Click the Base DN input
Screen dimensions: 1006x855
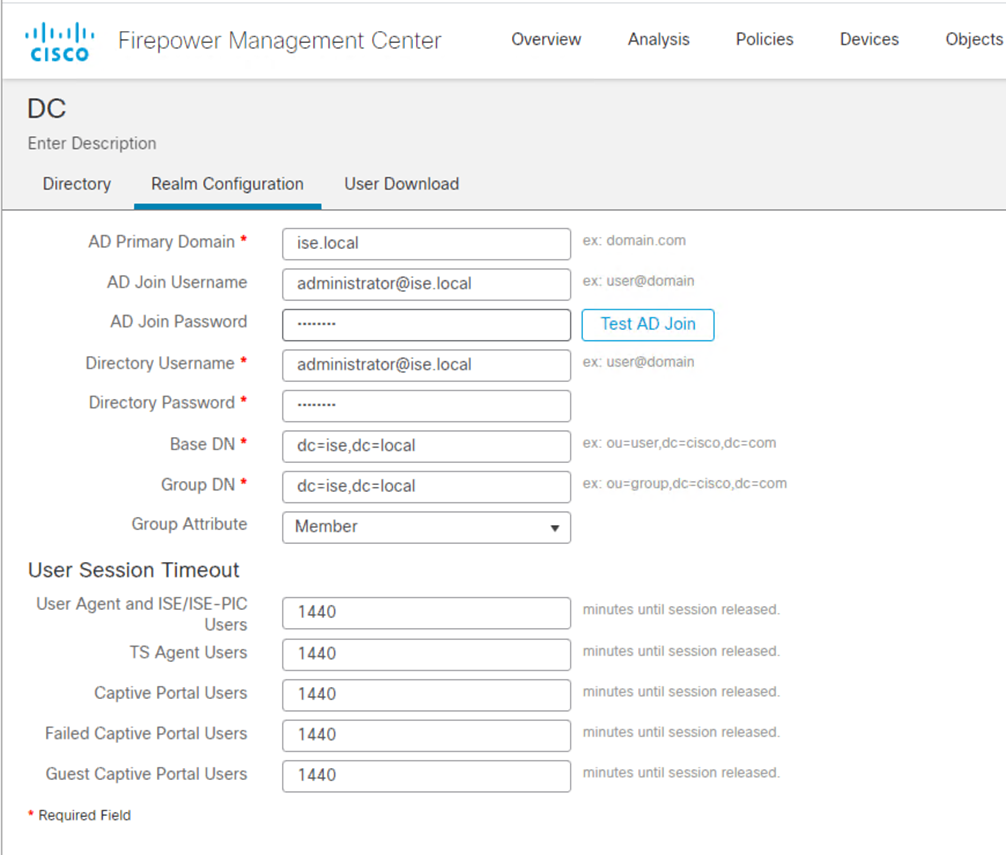point(426,446)
